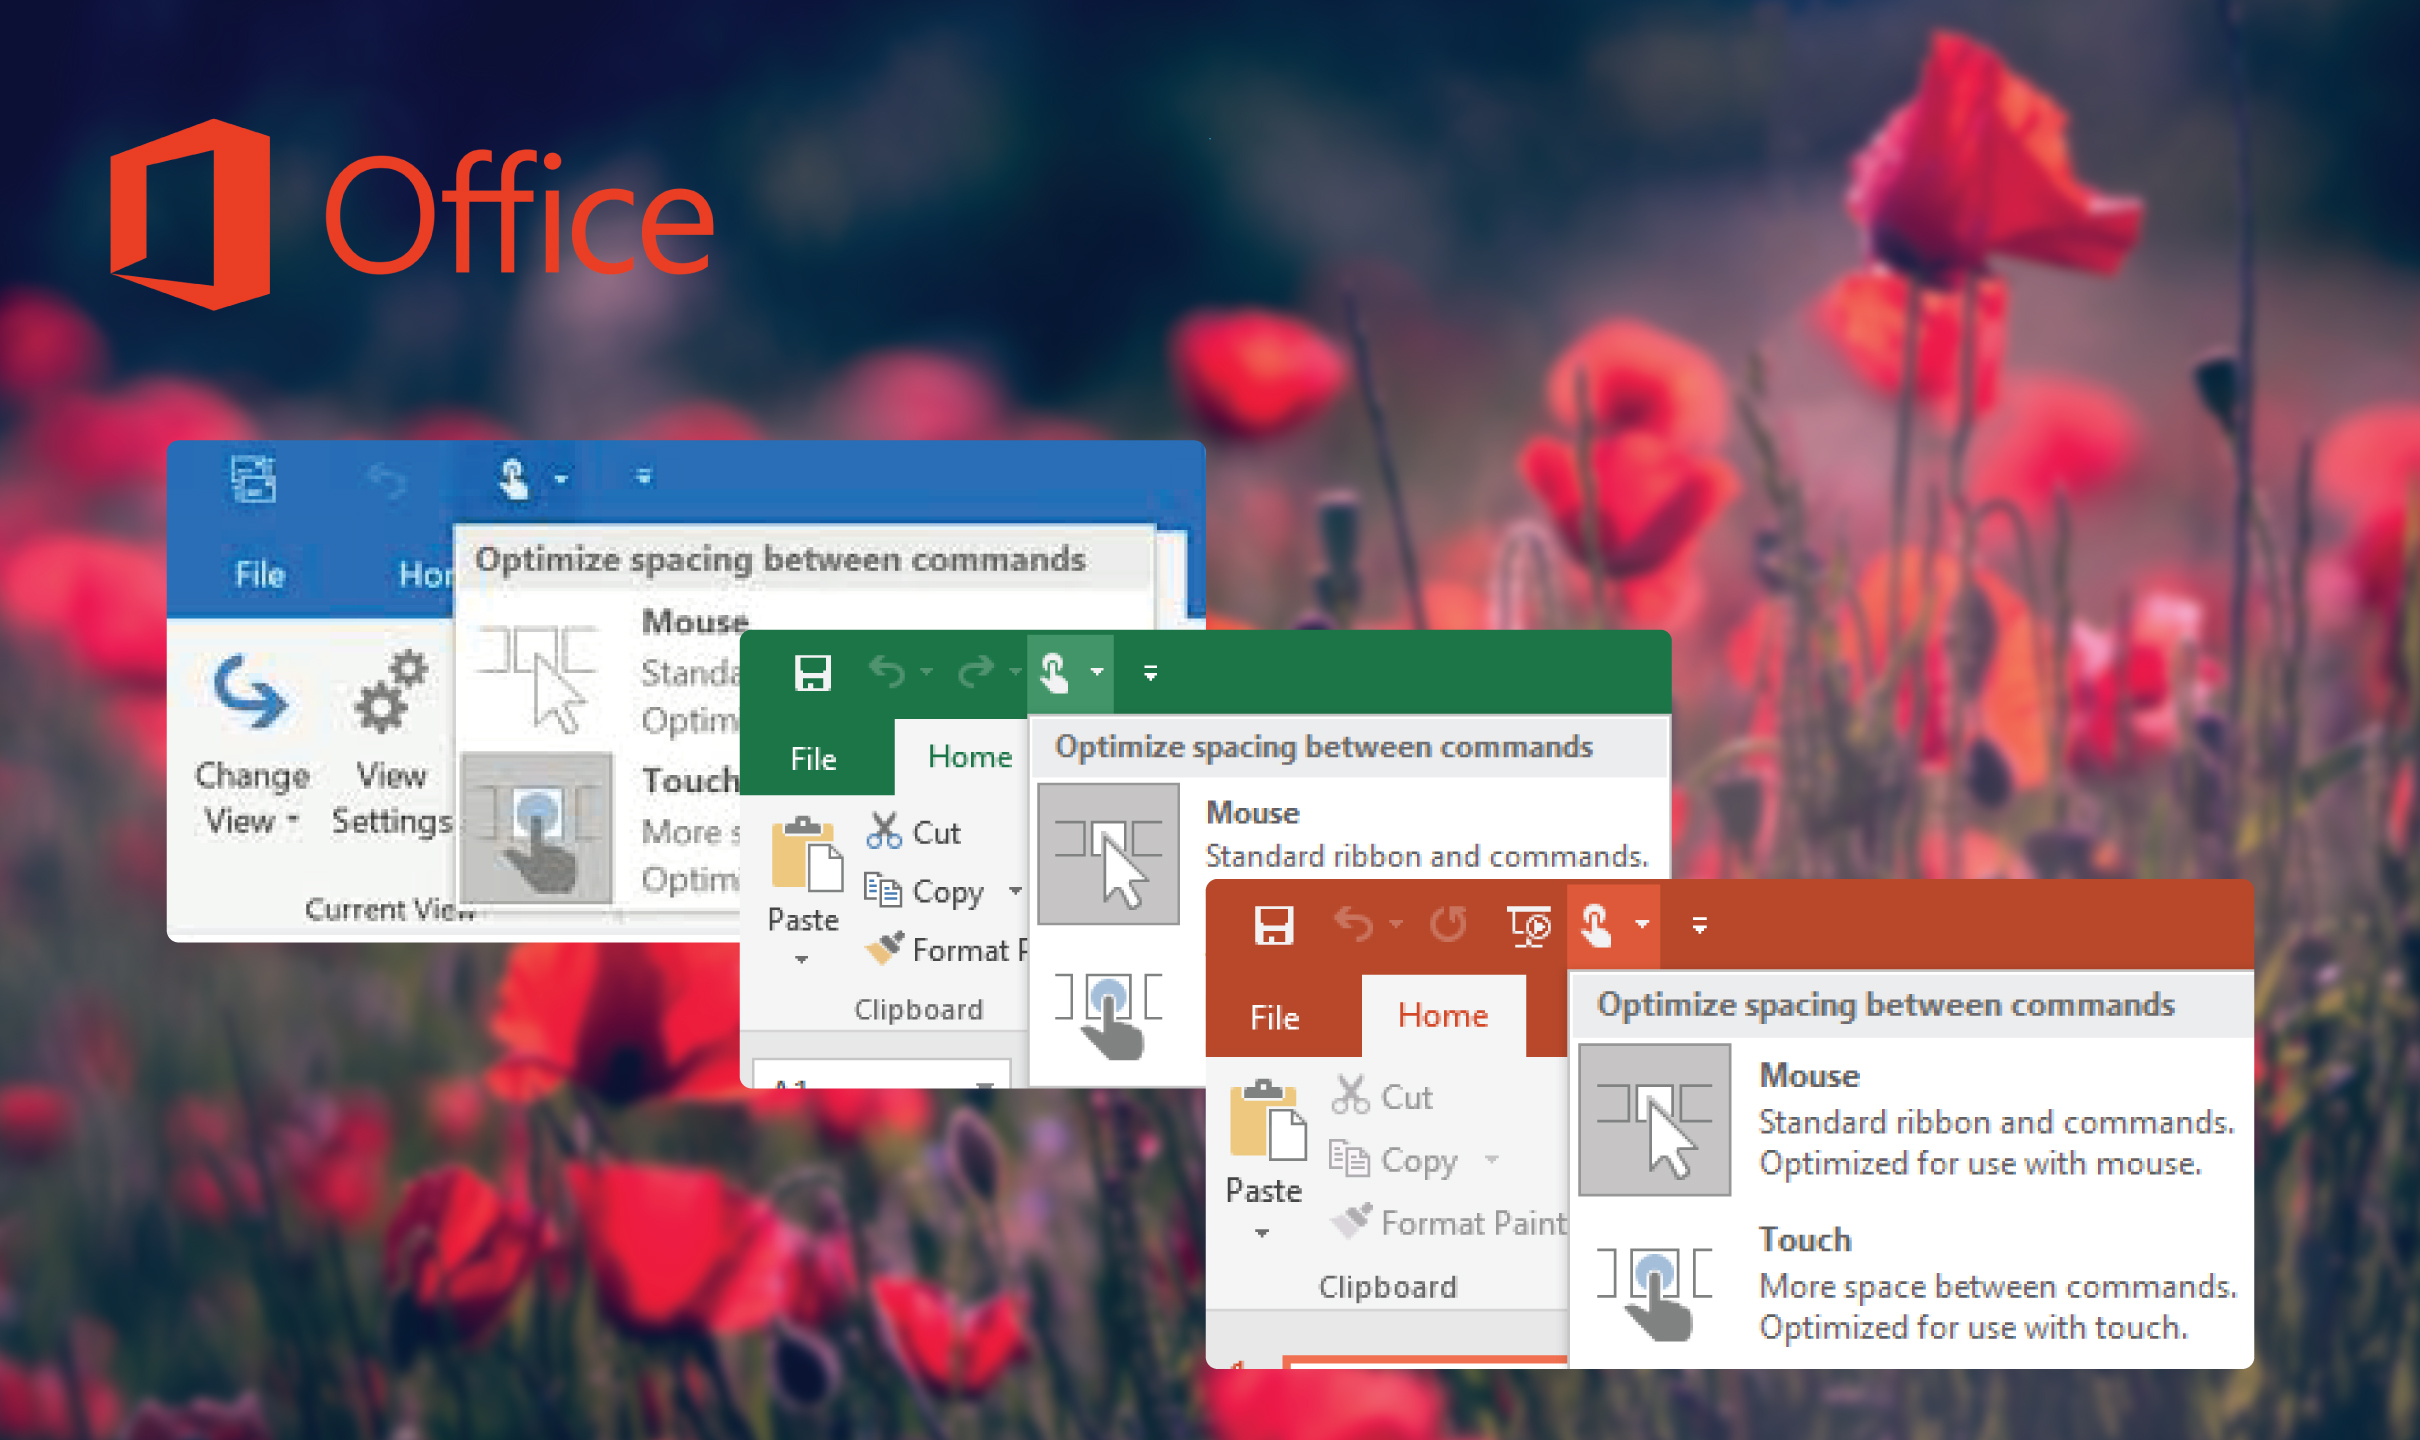This screenshot has height=1440, width=2420.
Task: Click the Touch hand icon in Outlook menu
Action: click(x=537, y=828)
